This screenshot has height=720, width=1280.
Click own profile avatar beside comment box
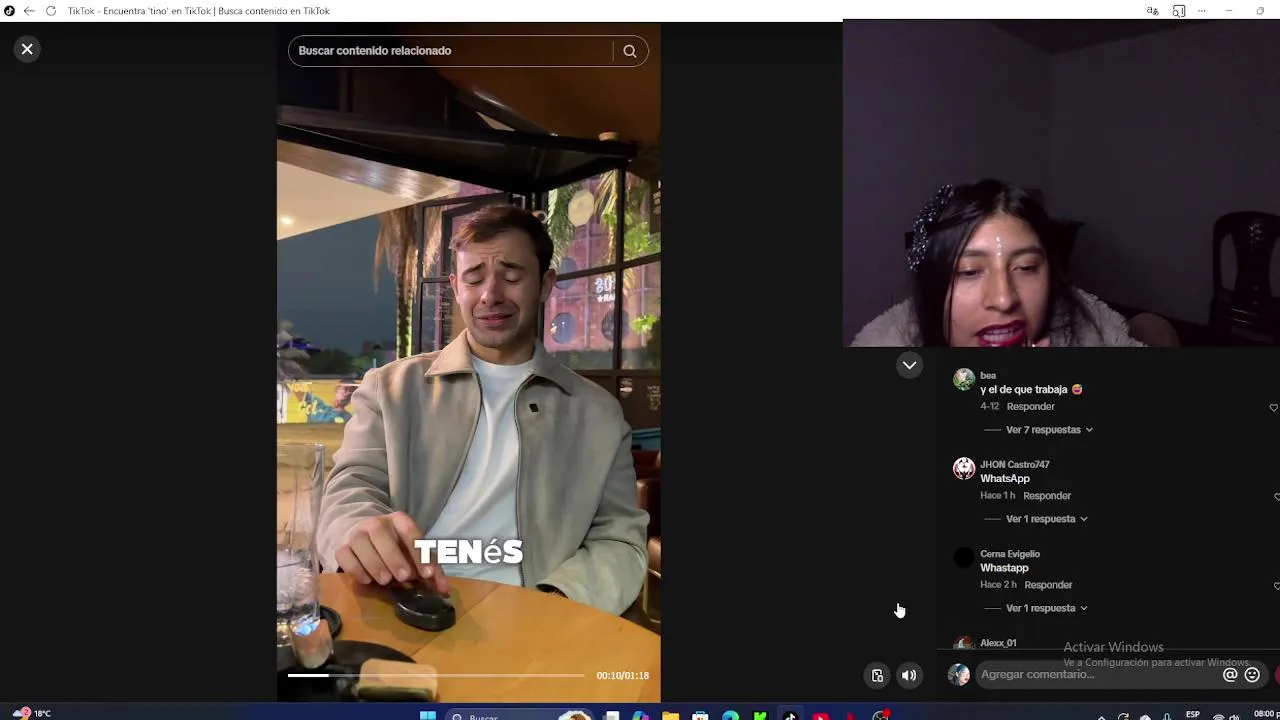959,675
